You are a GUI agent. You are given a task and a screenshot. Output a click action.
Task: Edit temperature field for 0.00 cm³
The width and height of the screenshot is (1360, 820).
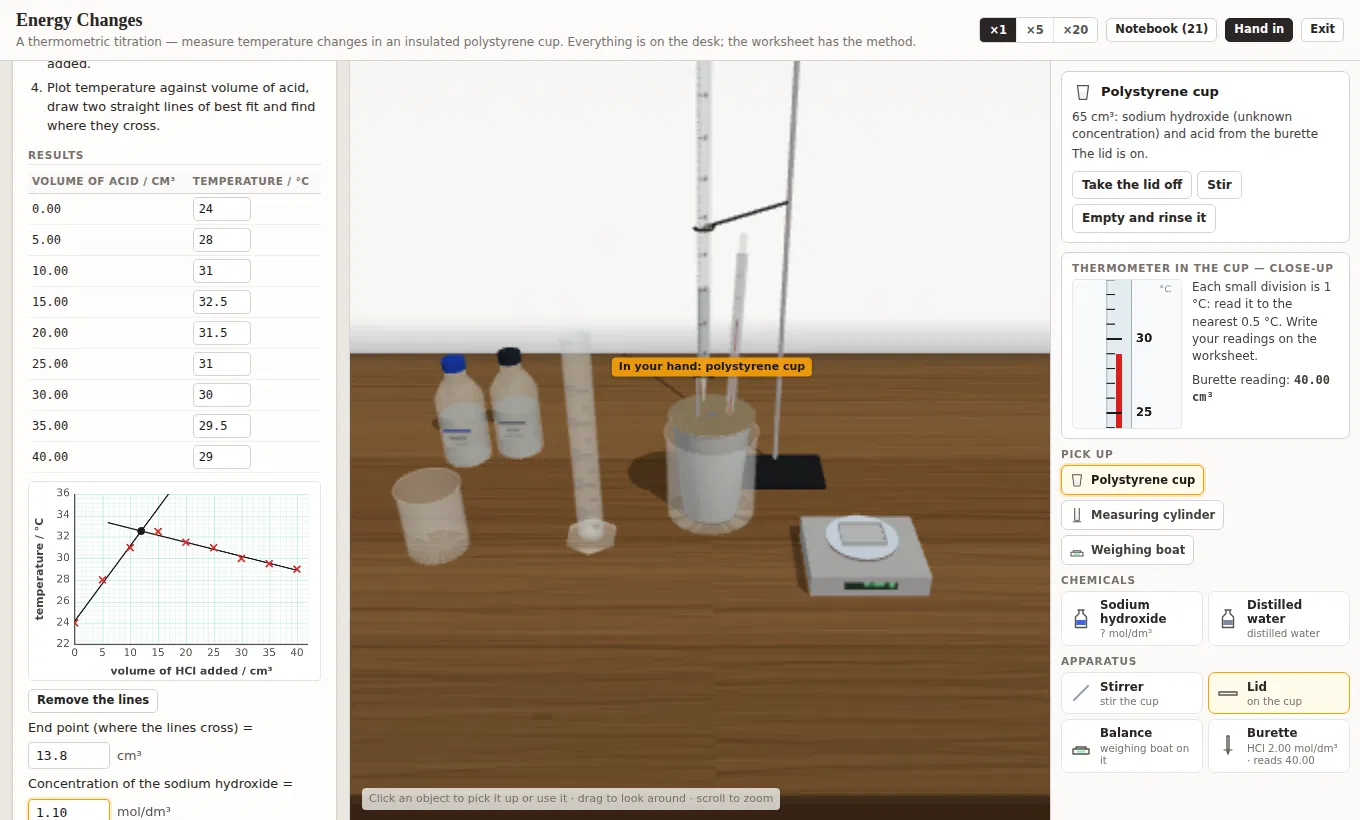[x=221, y=209]
